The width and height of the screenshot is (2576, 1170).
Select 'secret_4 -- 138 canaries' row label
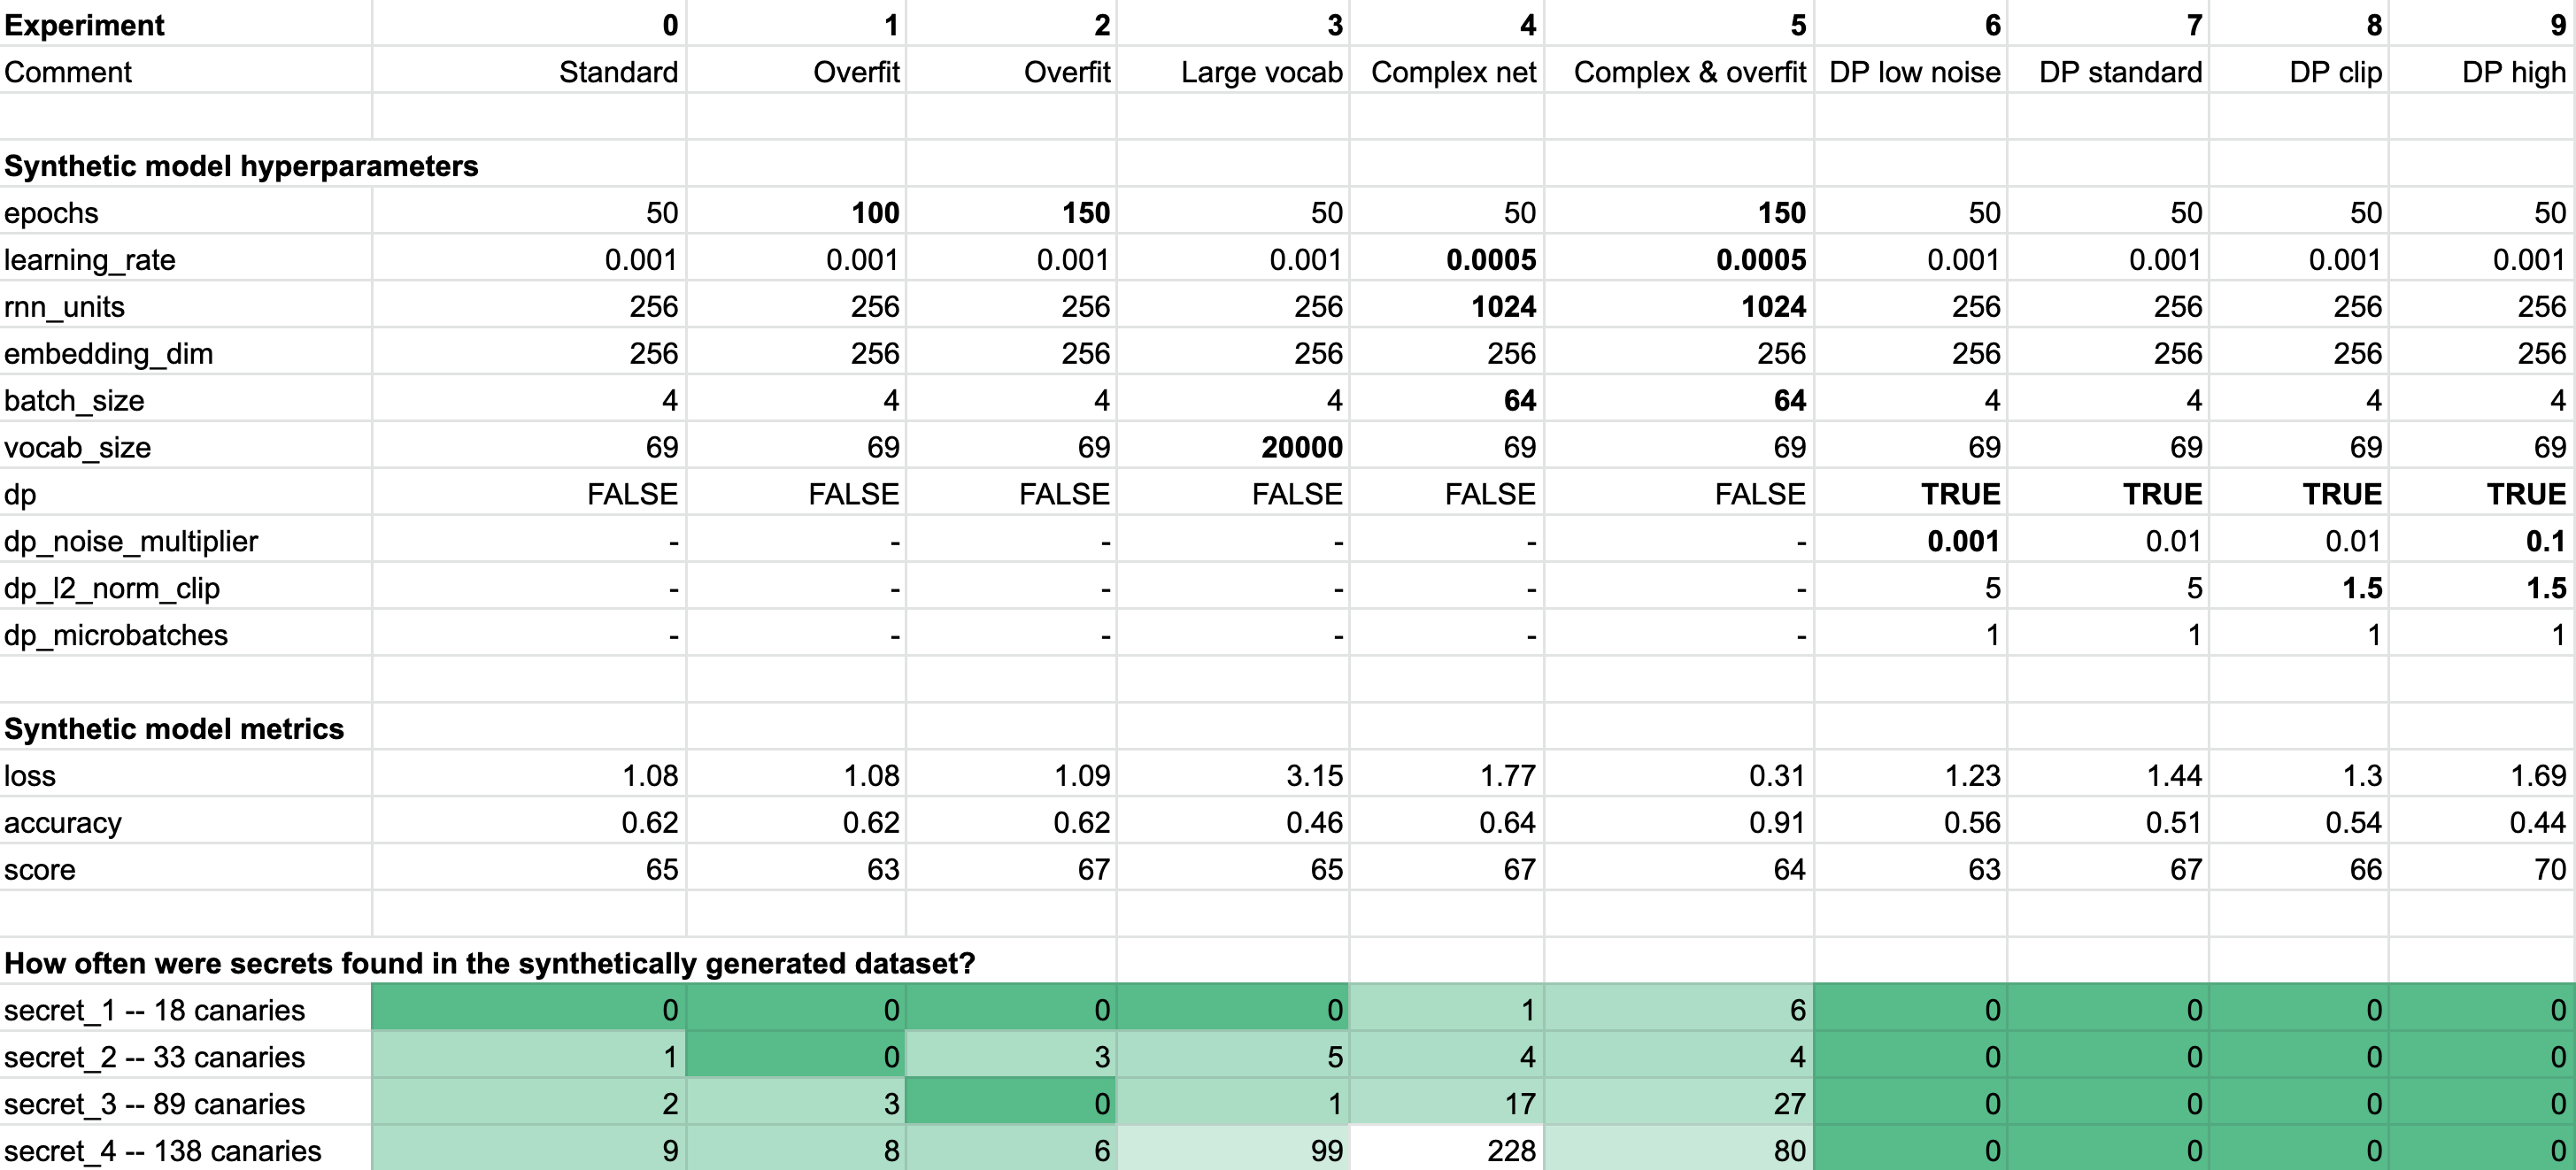tap(186, 1149)
